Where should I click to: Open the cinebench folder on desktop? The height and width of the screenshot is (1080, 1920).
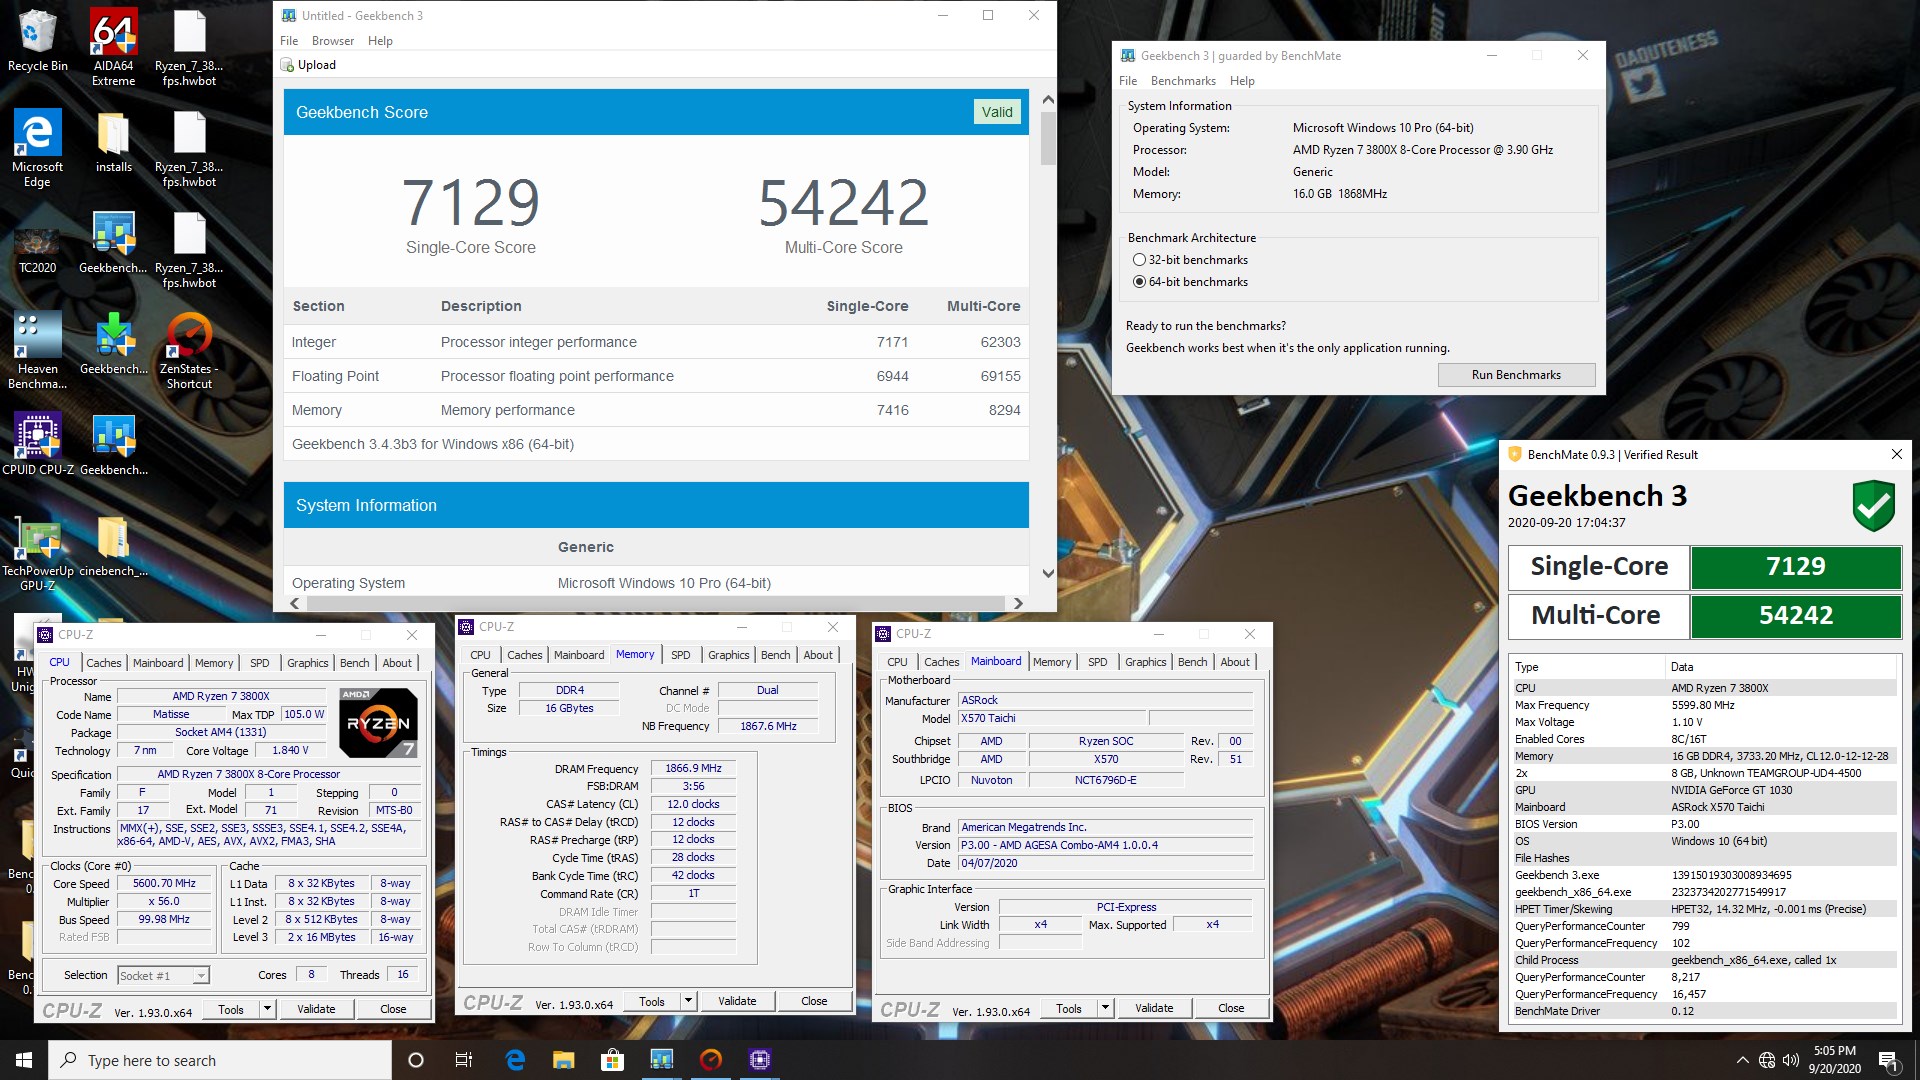[x=113, y=545]
